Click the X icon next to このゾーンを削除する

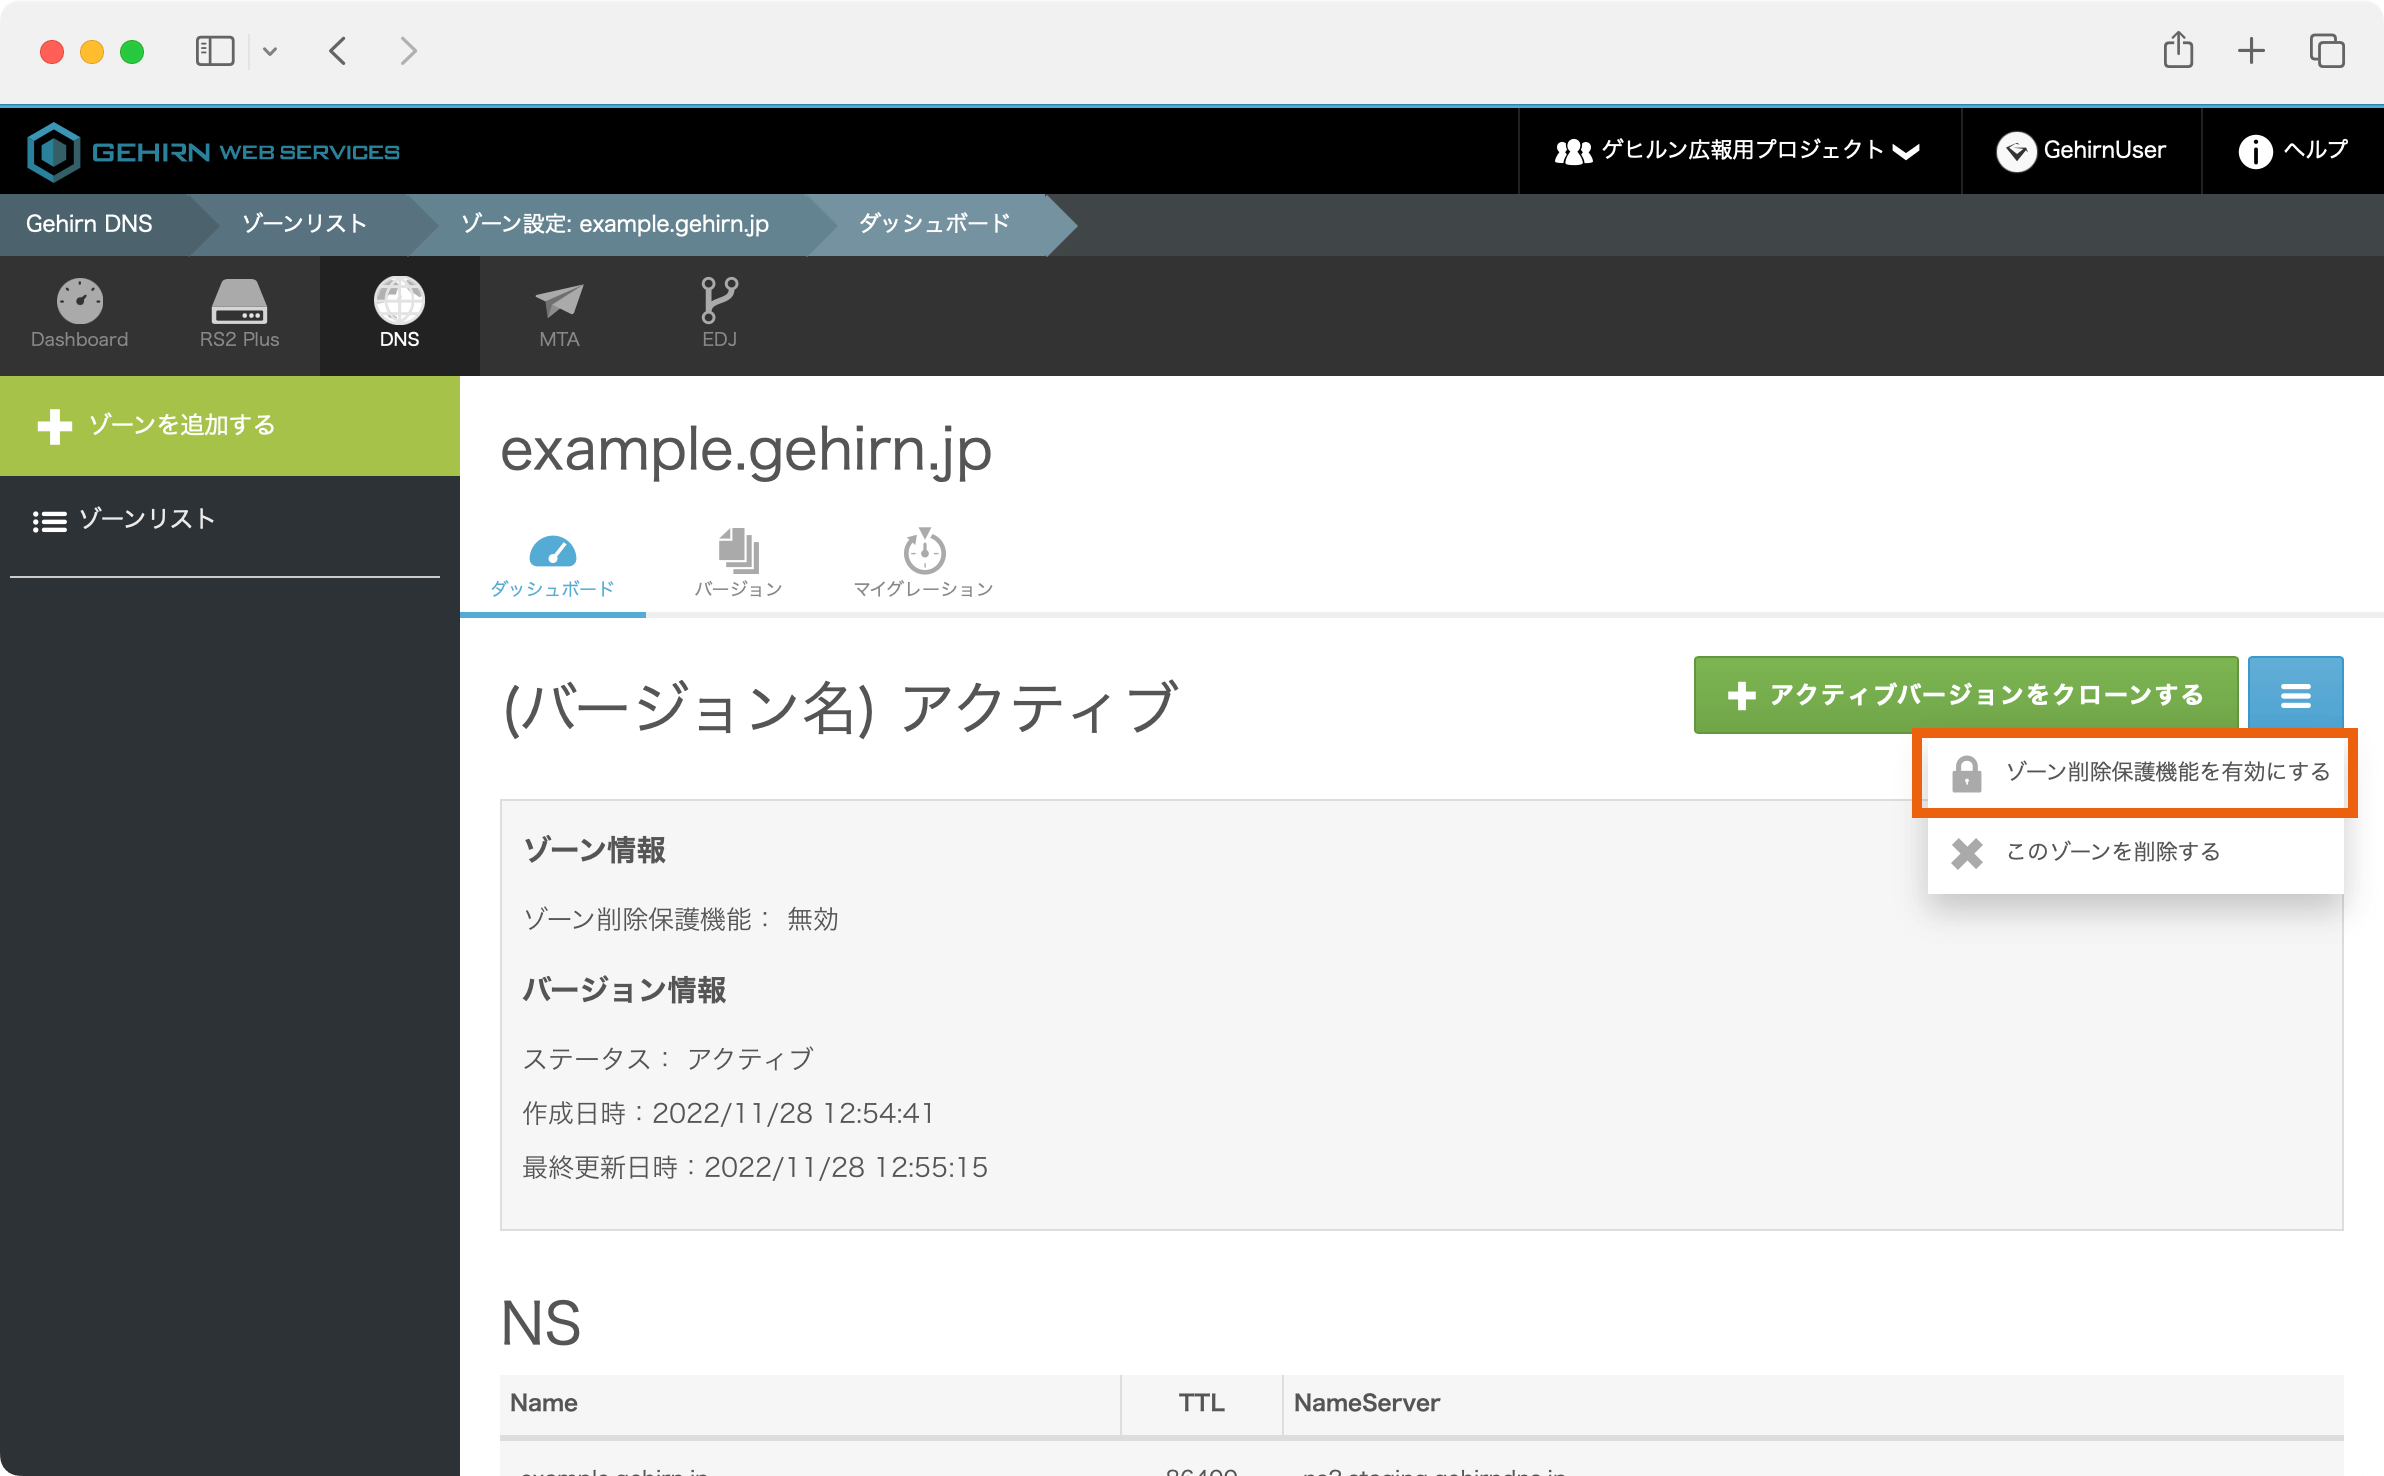(x=1966, y=853)
